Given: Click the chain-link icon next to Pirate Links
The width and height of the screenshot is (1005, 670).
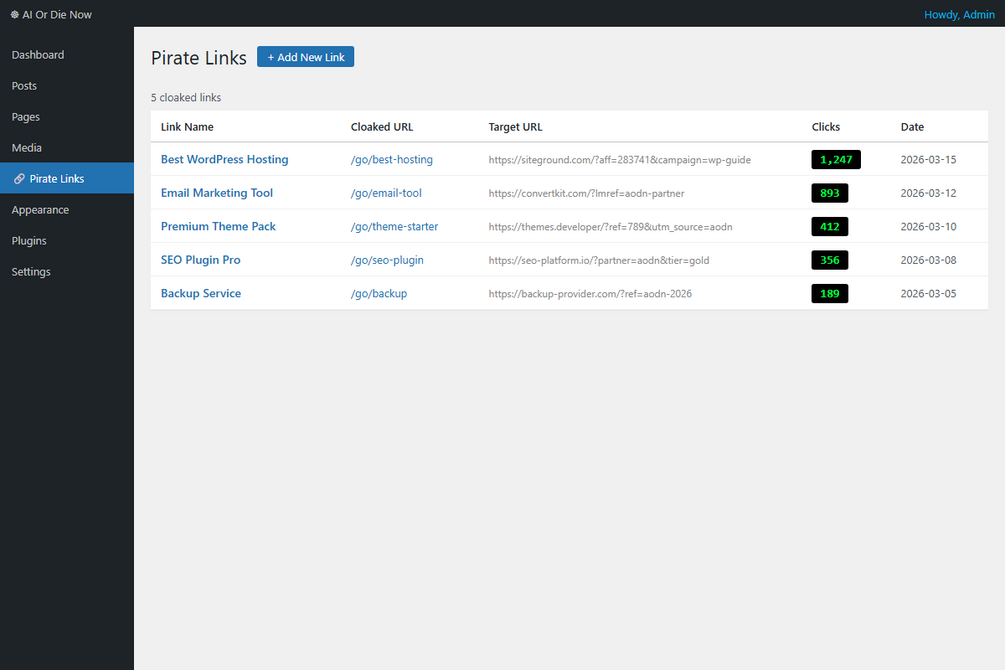Looking at the screenshot, I should coord(19,179).
